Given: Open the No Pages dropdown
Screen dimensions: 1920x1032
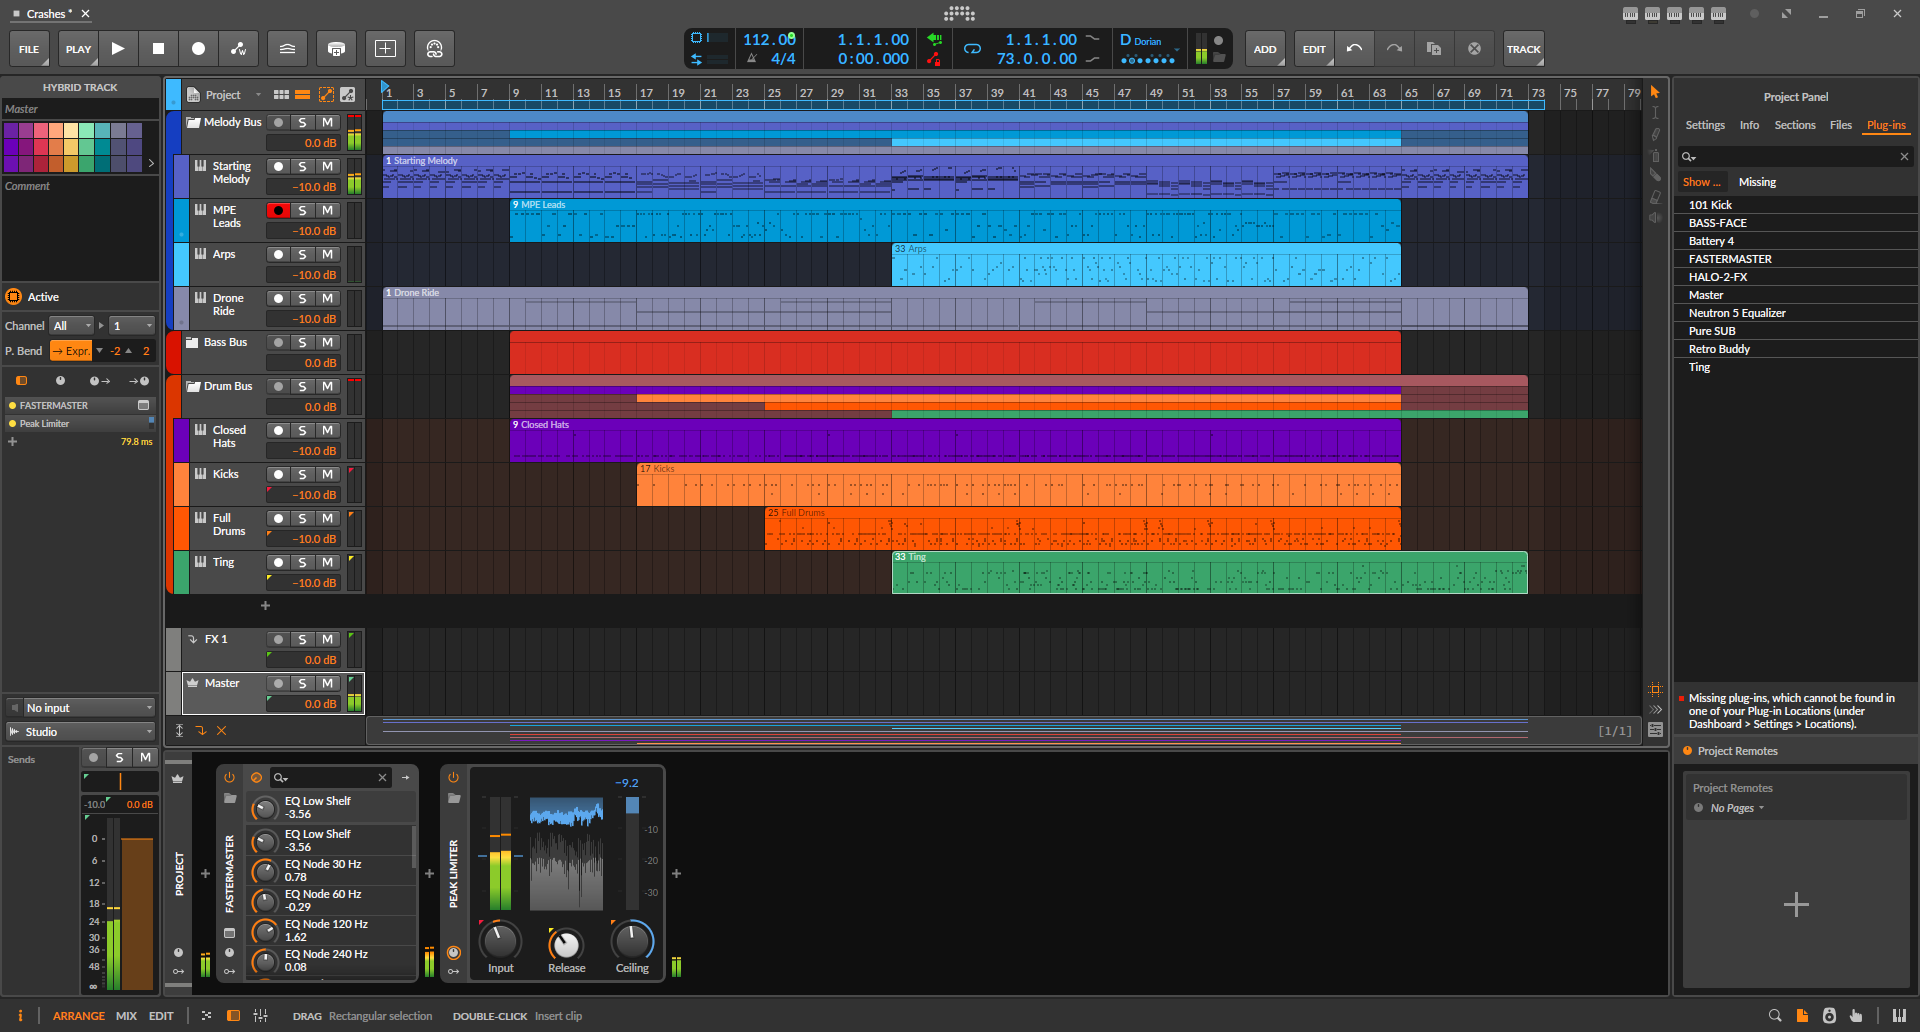Looking at the screenshot, I should tap(1737, 808).
